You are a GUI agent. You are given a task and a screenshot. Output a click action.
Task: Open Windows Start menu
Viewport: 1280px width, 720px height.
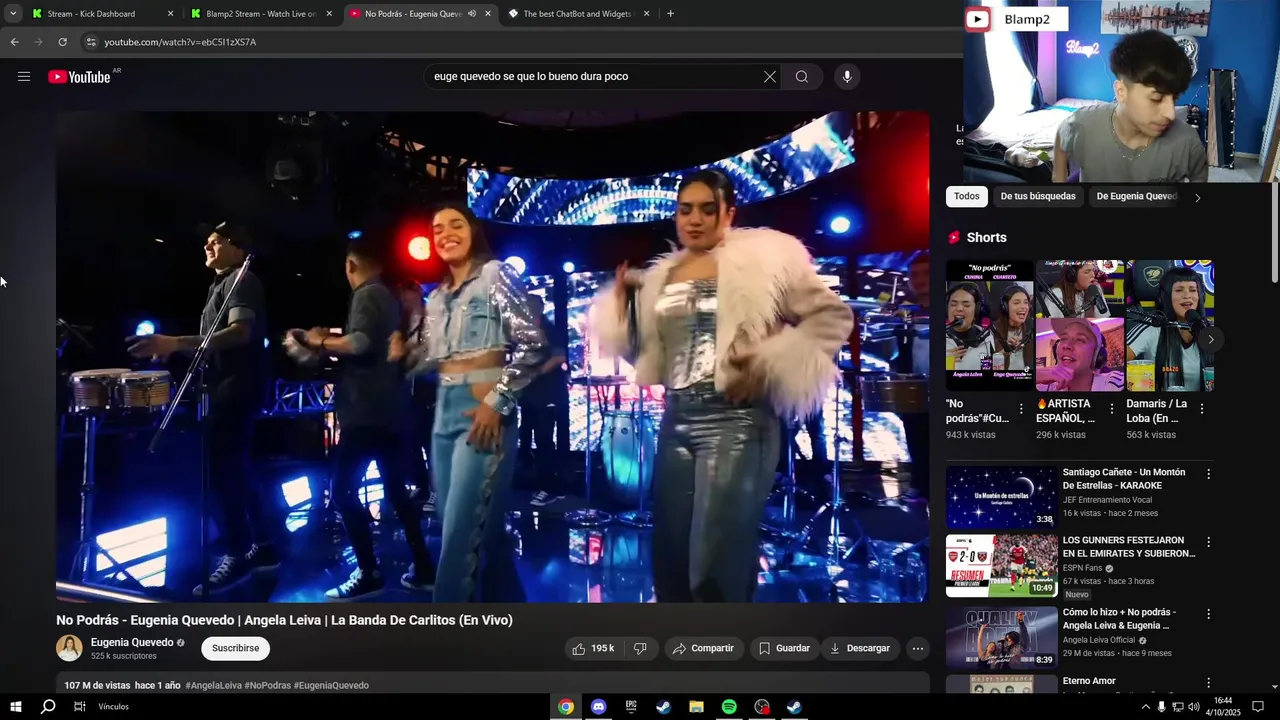16,707
